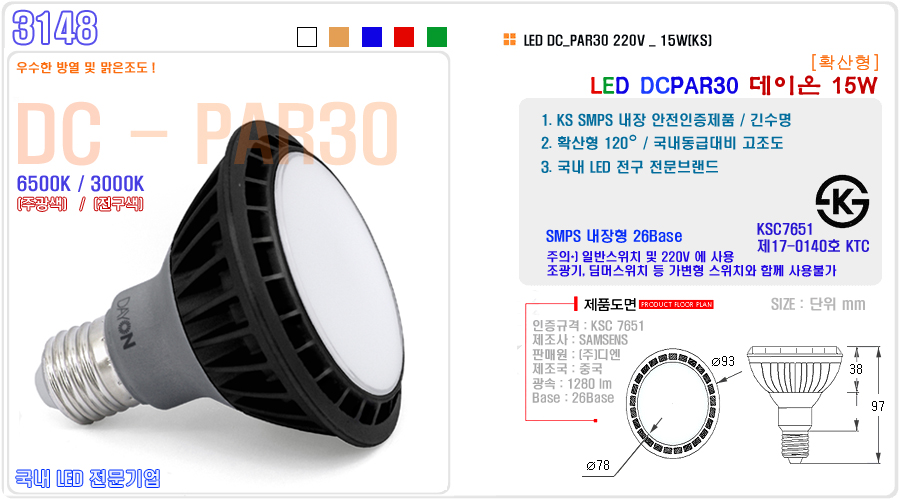Select the orange color swatch
The width and height of the screenshot is (900, 500).
pyautogui.click(x=339, y=37)
